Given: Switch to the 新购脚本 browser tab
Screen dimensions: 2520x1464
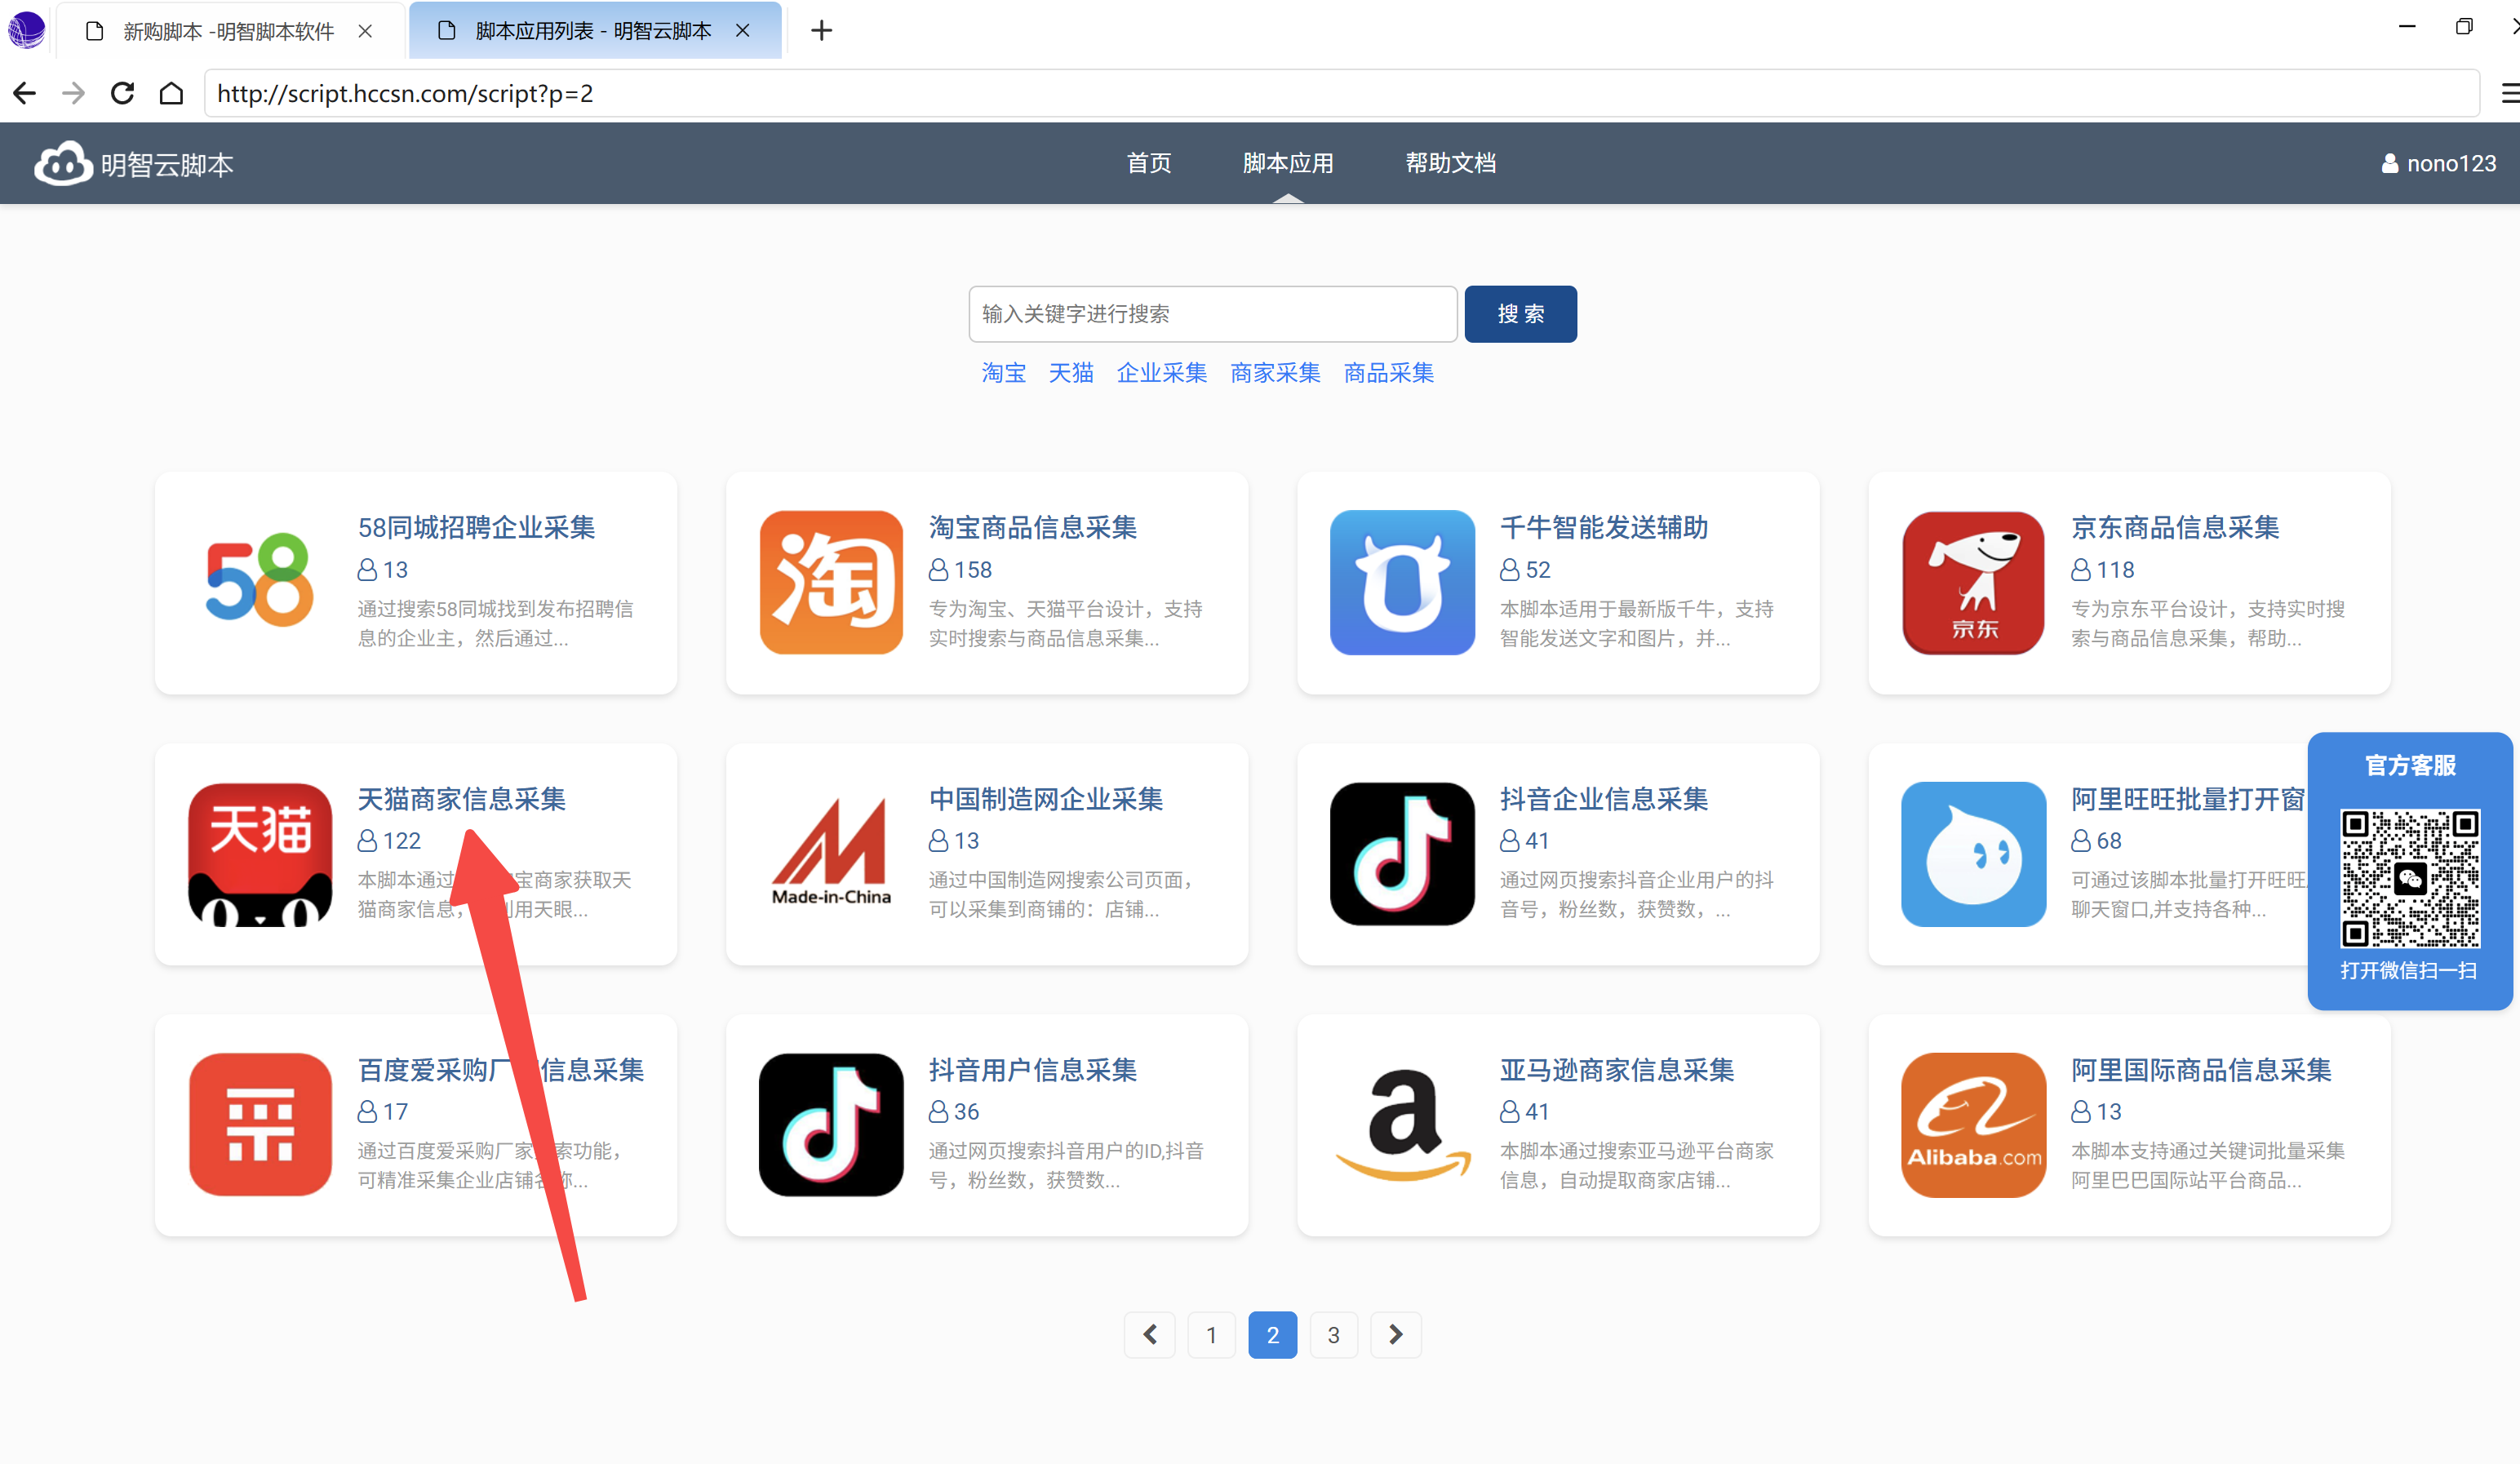Looking at the screenshot, I should point(231,31).
